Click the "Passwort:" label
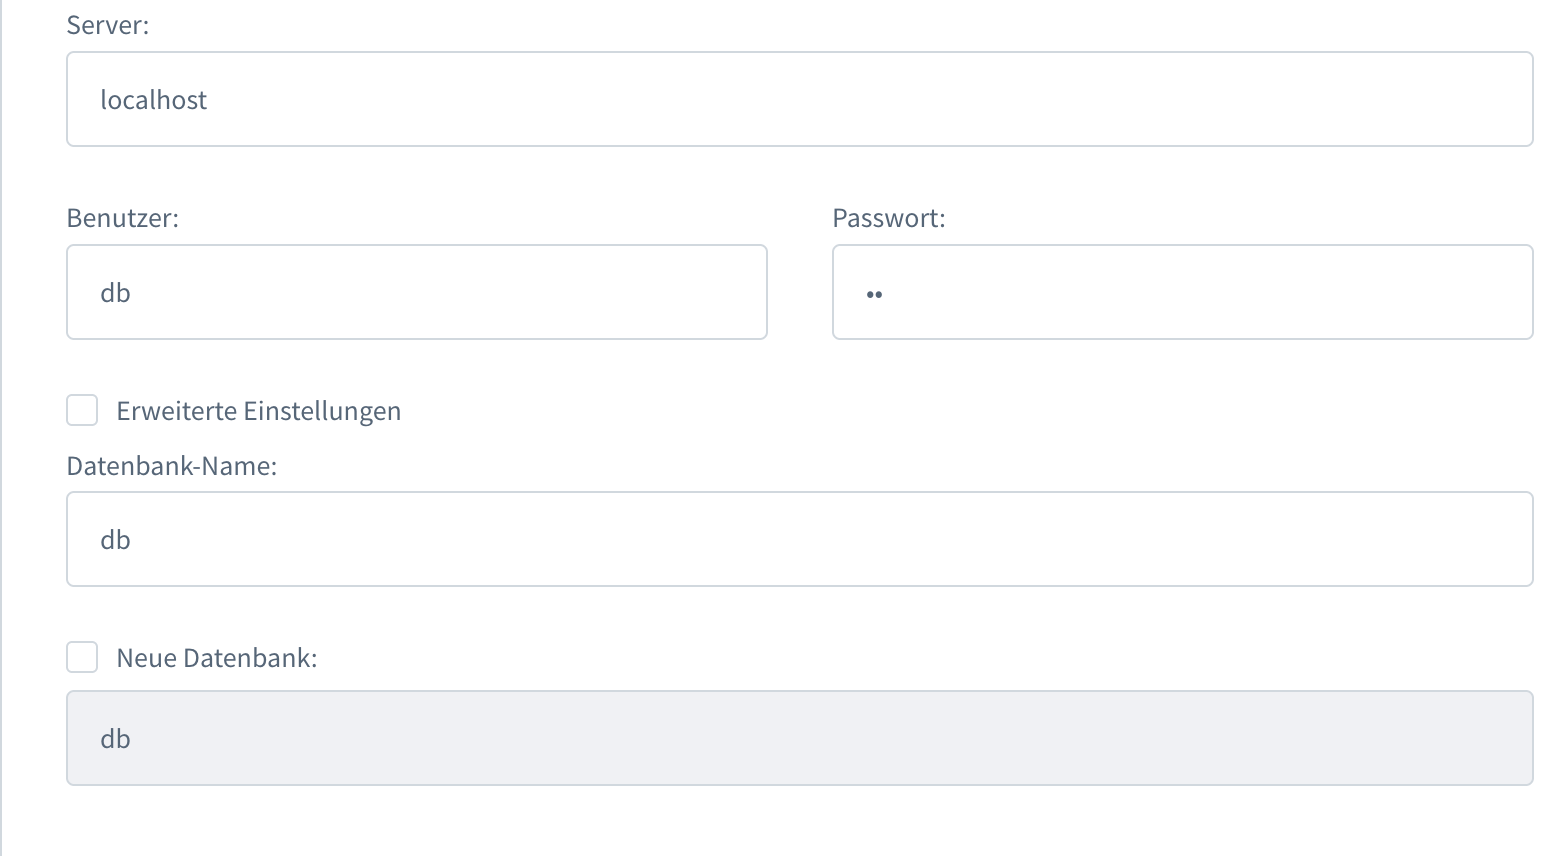1564x856 pixels. click(x=889, y=218)
